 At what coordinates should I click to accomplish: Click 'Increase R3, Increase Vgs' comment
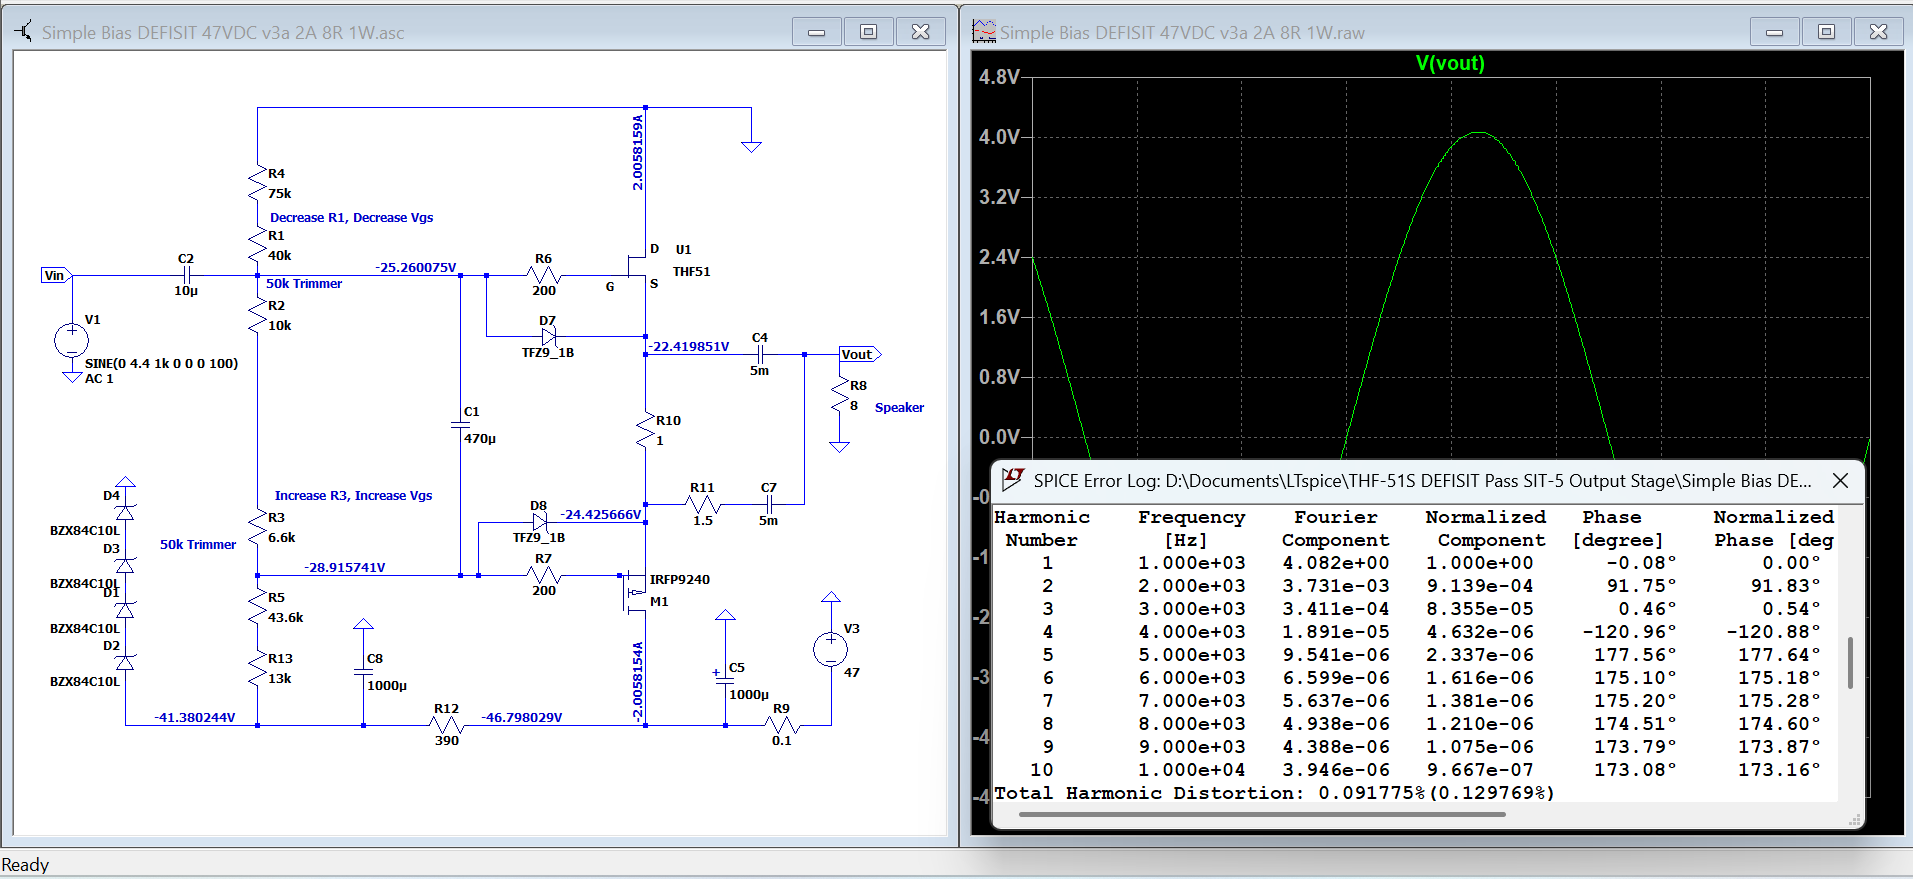[x=353, y=495]
